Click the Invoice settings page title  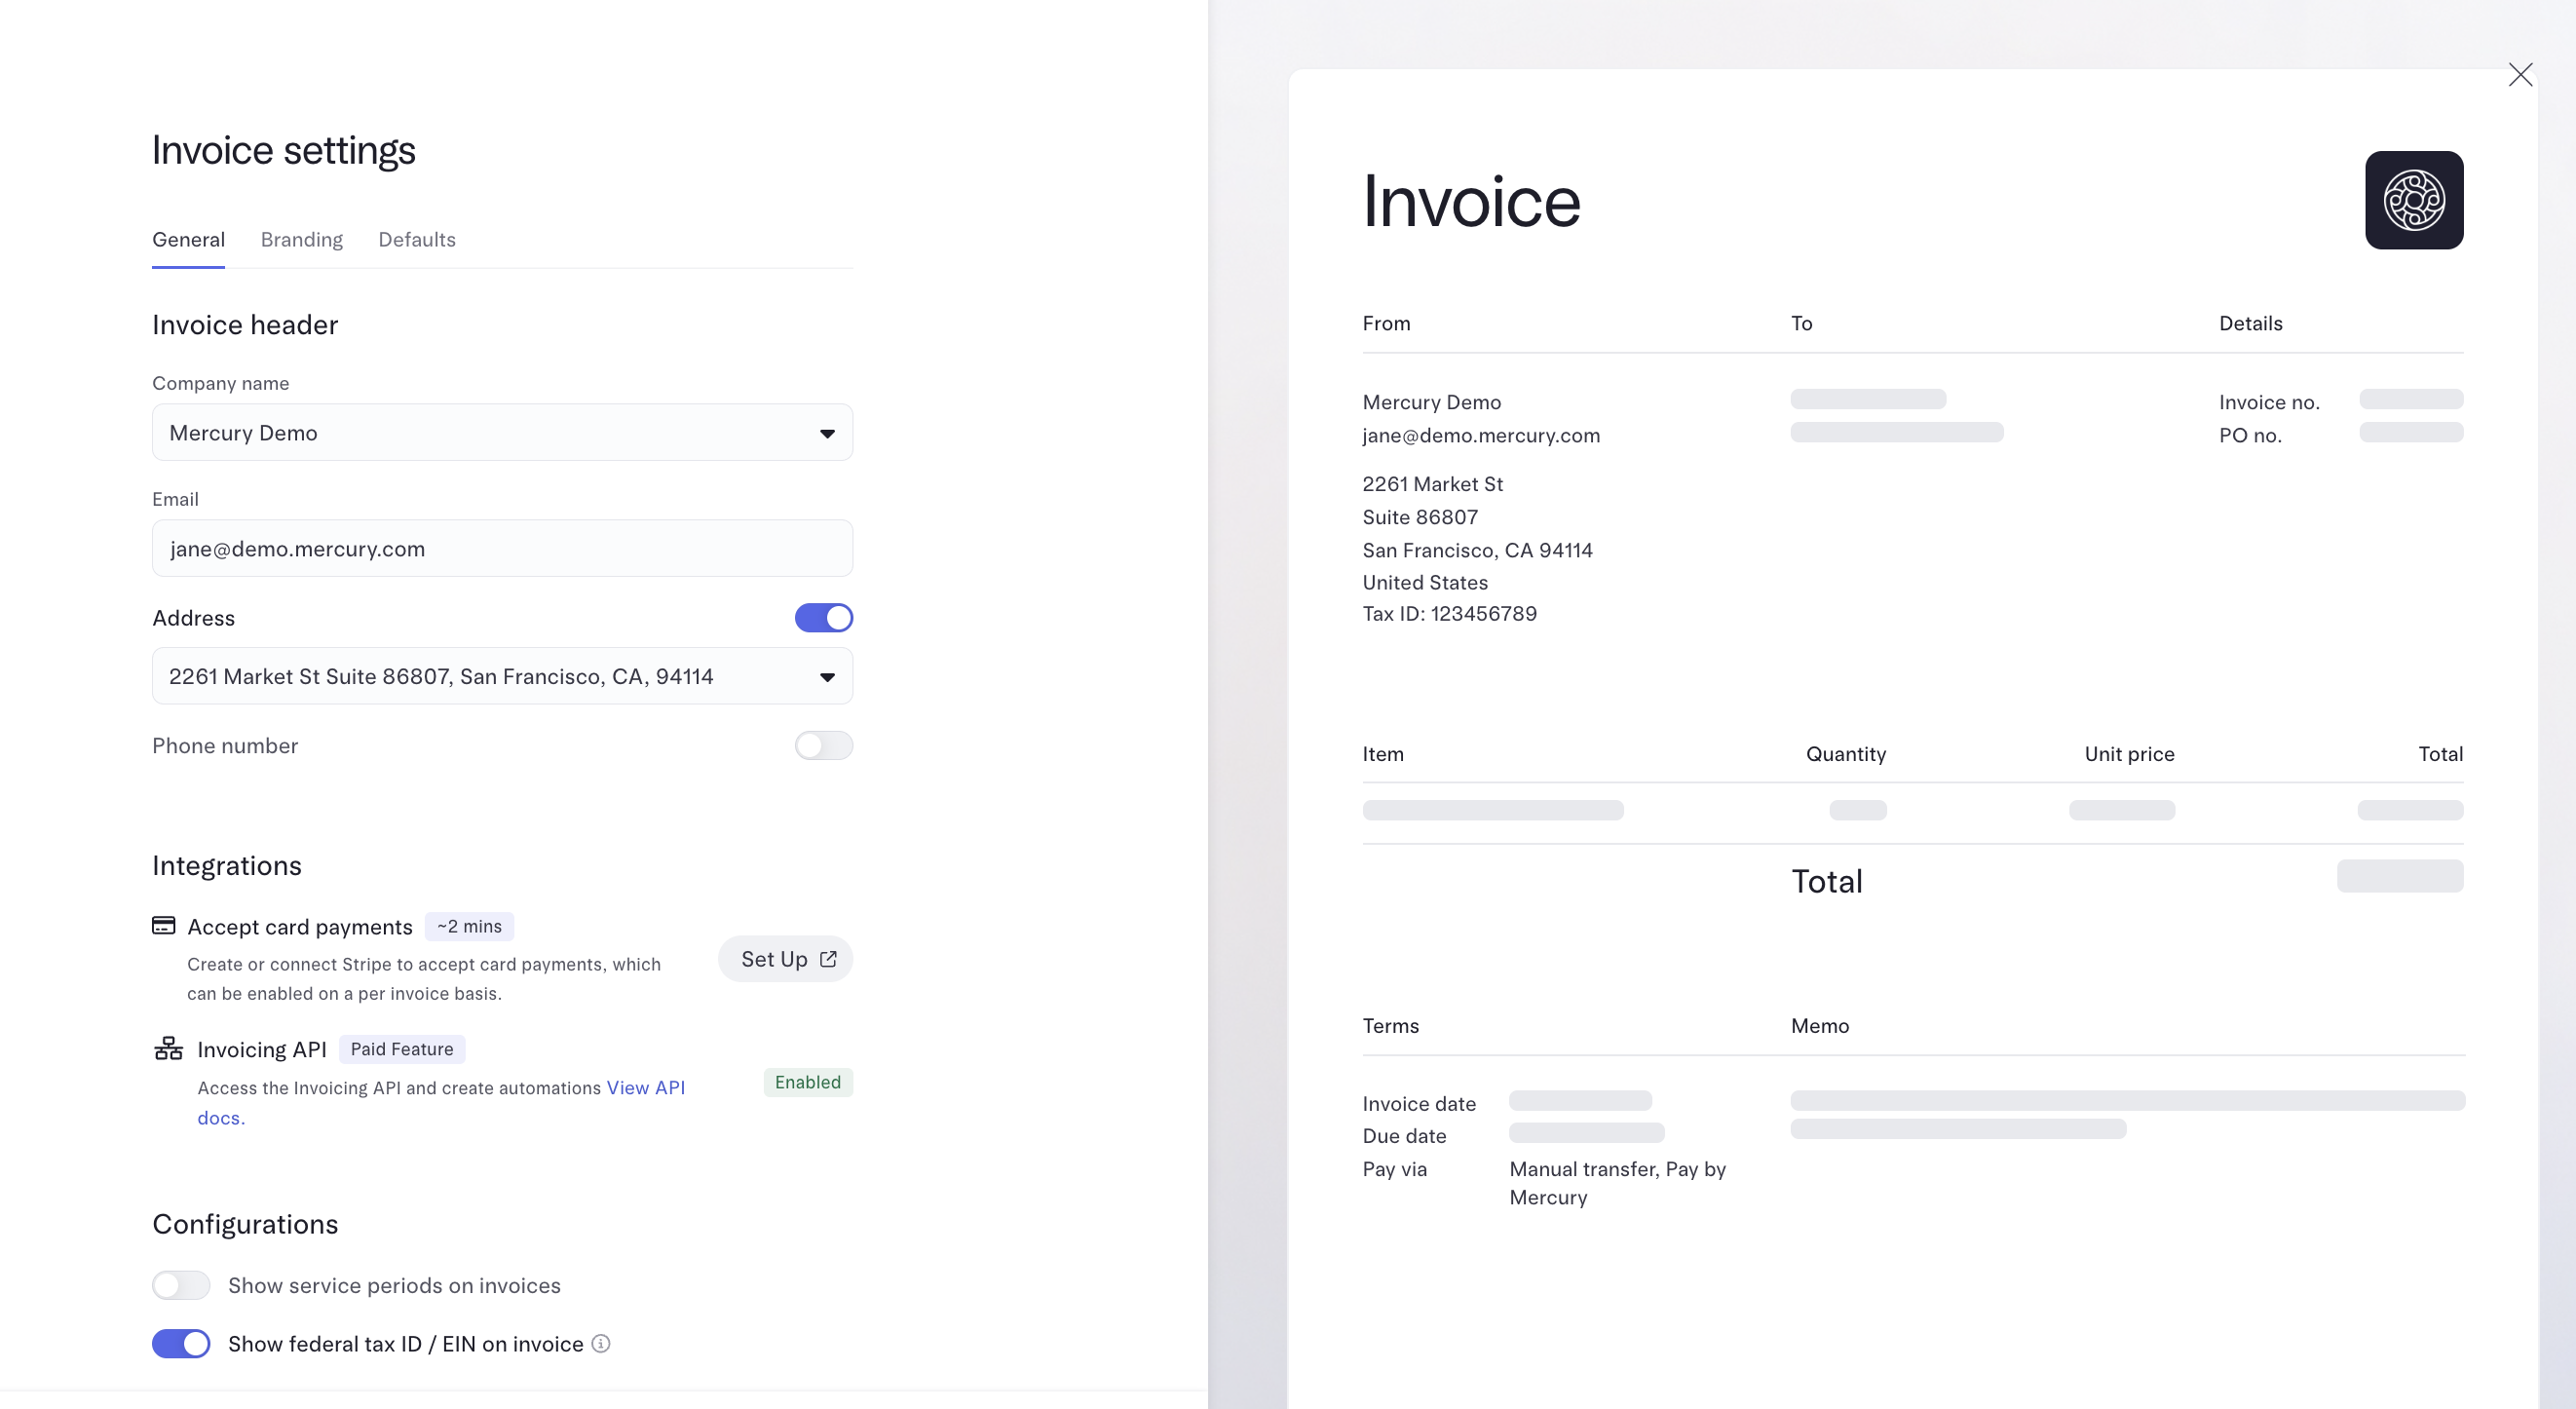pos(283,150)
